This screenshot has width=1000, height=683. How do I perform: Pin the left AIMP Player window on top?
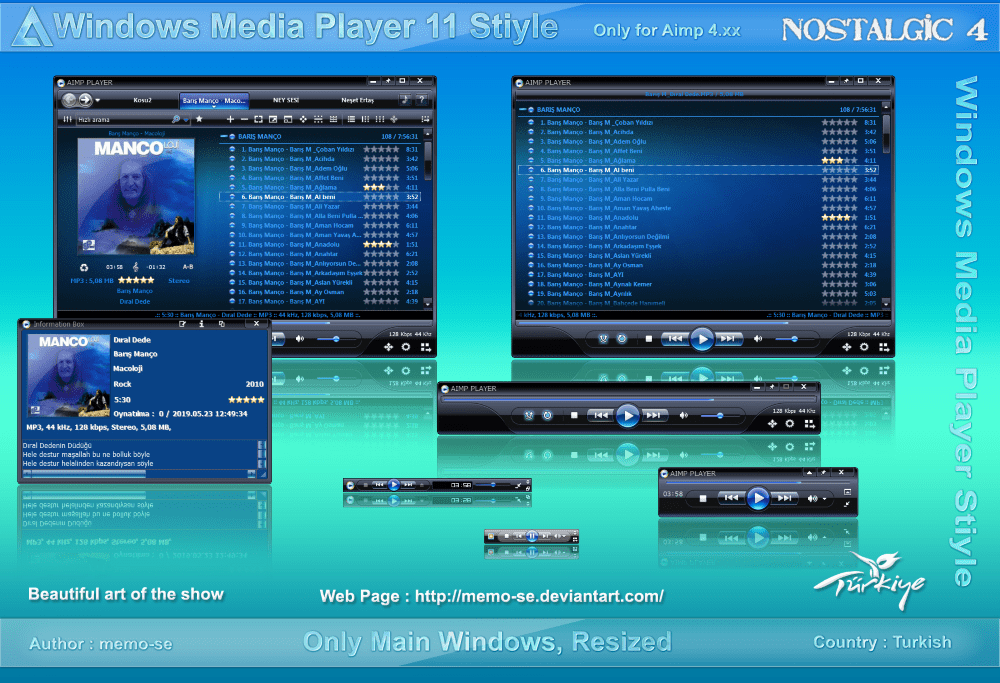point(388,81)
